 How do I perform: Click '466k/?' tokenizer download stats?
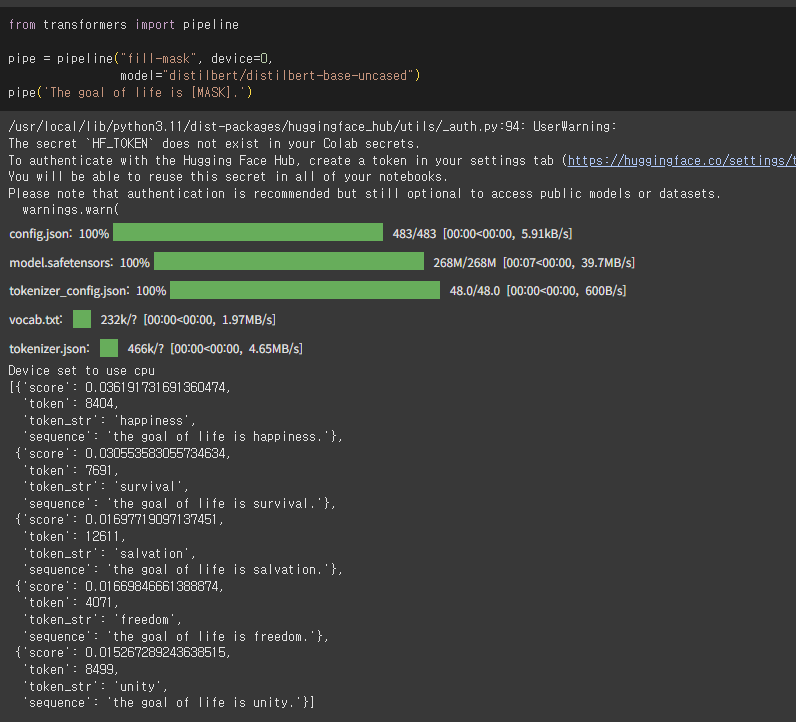click(215, 349)
